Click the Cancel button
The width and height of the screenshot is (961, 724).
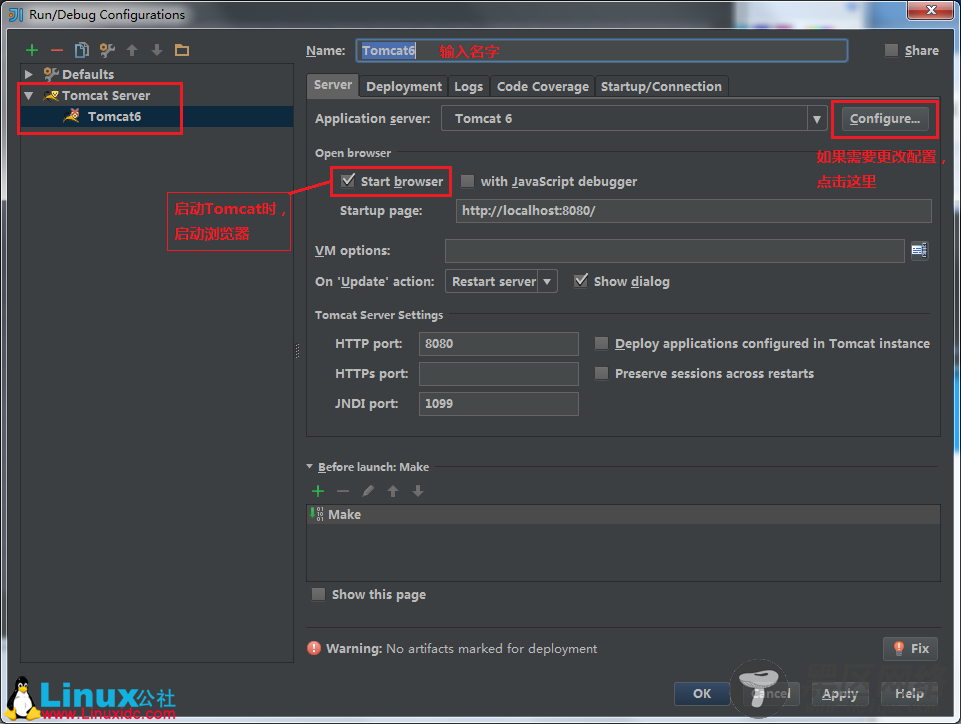pos(771,693)
